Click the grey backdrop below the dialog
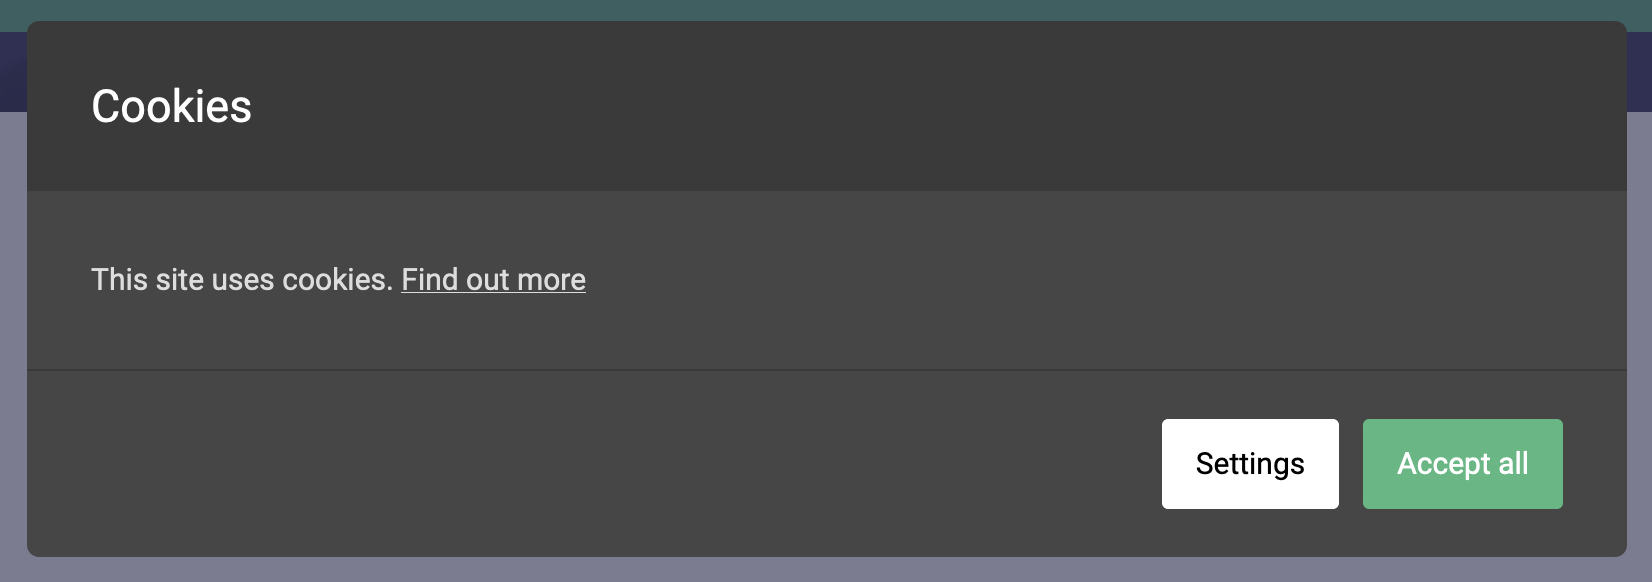Viewport: 1652px width, 582px height. pos(800,571)
